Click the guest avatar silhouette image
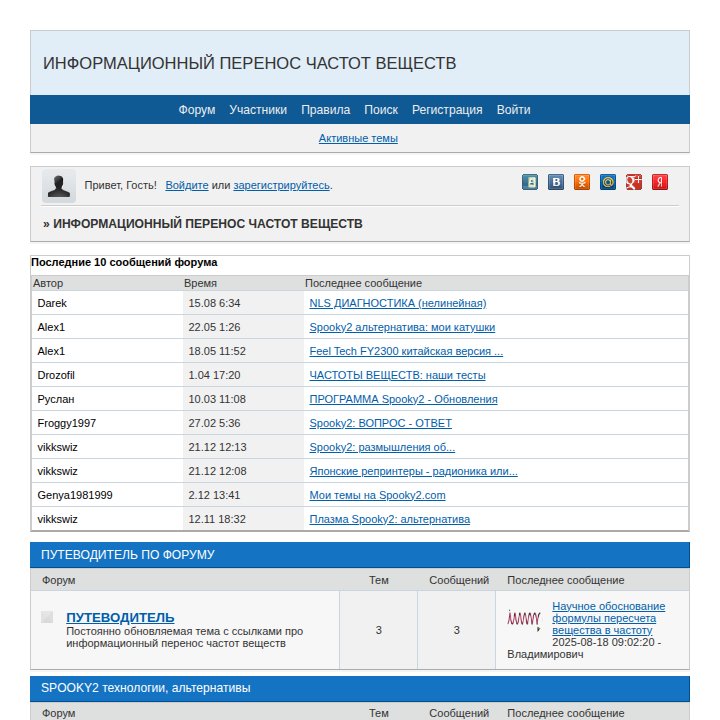 [59, 186]
